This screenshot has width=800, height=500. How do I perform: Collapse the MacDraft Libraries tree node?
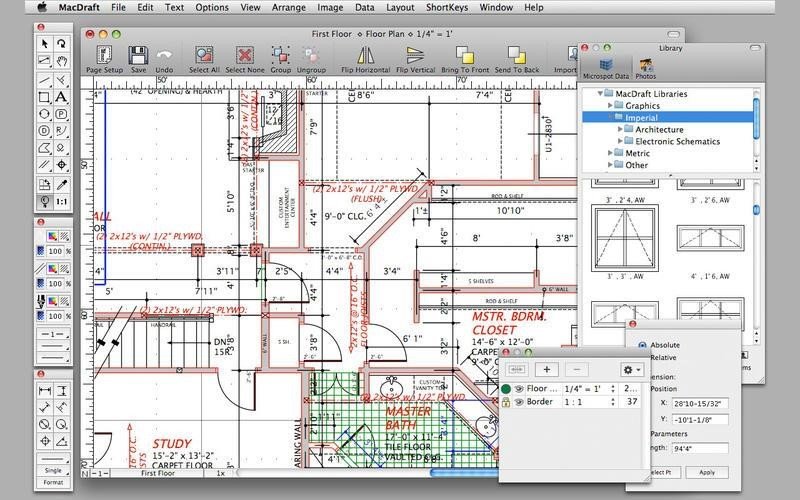(601, 93)
